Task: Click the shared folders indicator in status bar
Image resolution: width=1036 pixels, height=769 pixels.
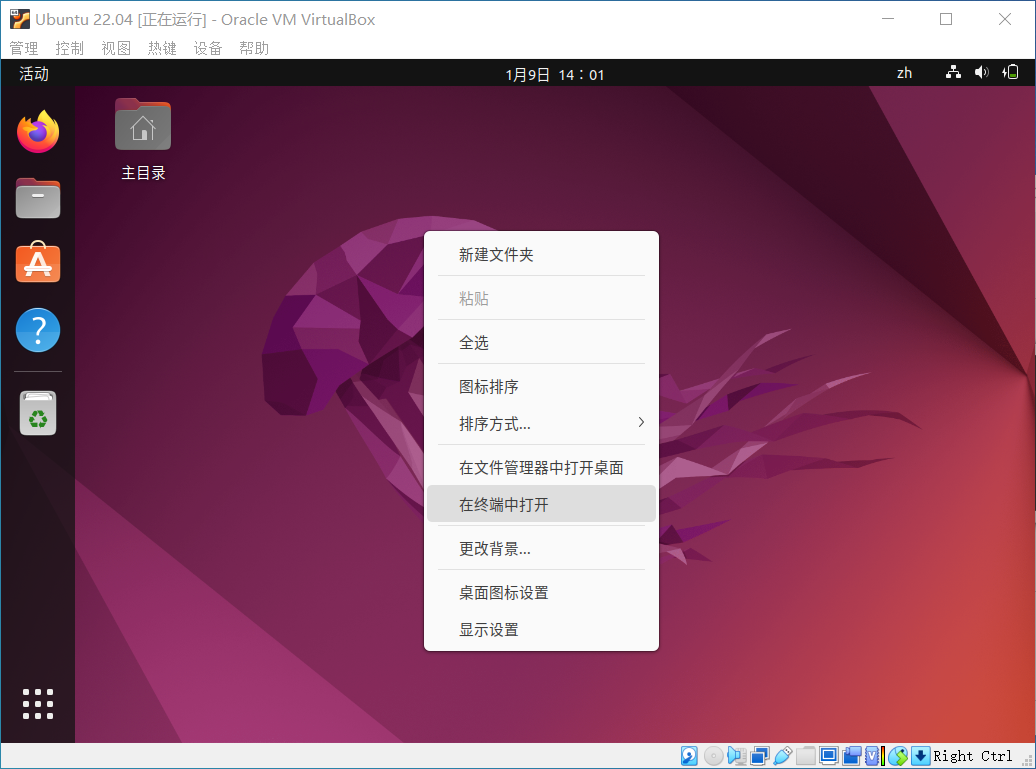Action: pos(805,756)
